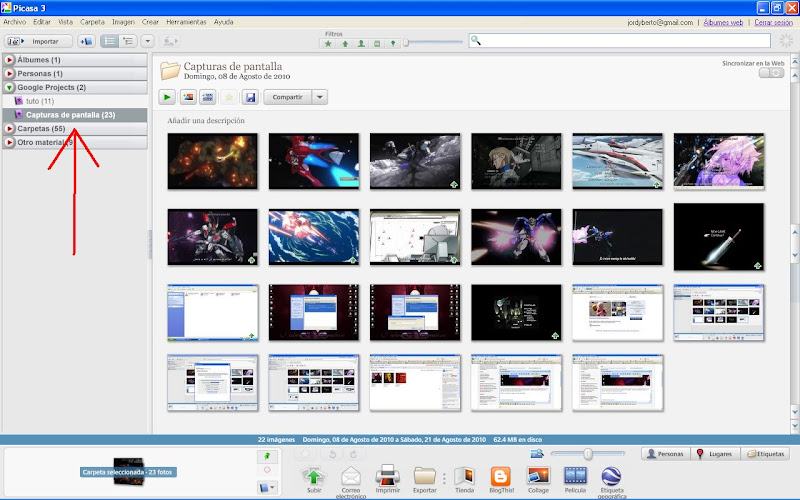Create a new album with the toolbar icon
Image resolution: width=800 pixels, height=500 pixels.
coord(86,41)
